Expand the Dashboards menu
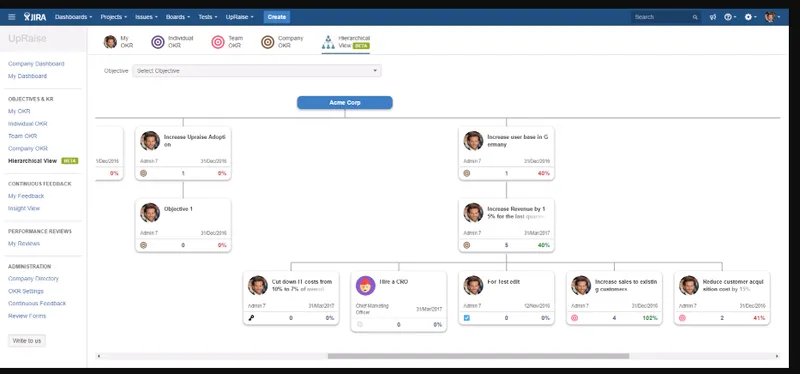Image resolution: width=800 pixels, height=374 pixels. point(73,17)
